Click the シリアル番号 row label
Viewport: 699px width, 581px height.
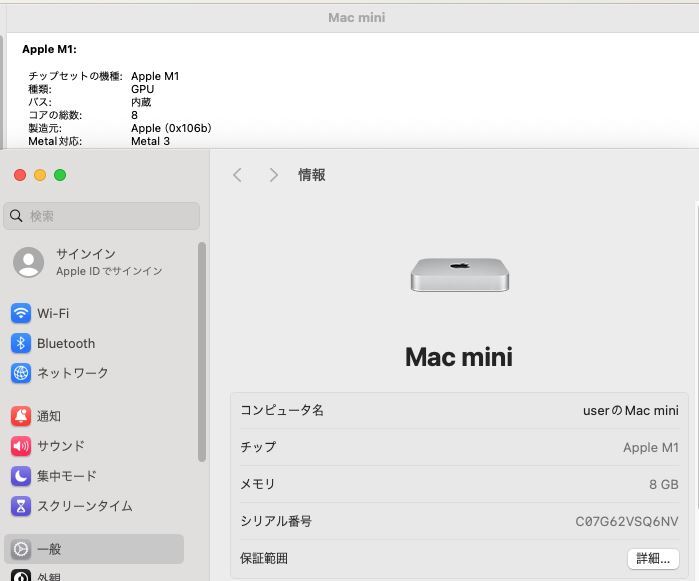(x=276, y=521)
